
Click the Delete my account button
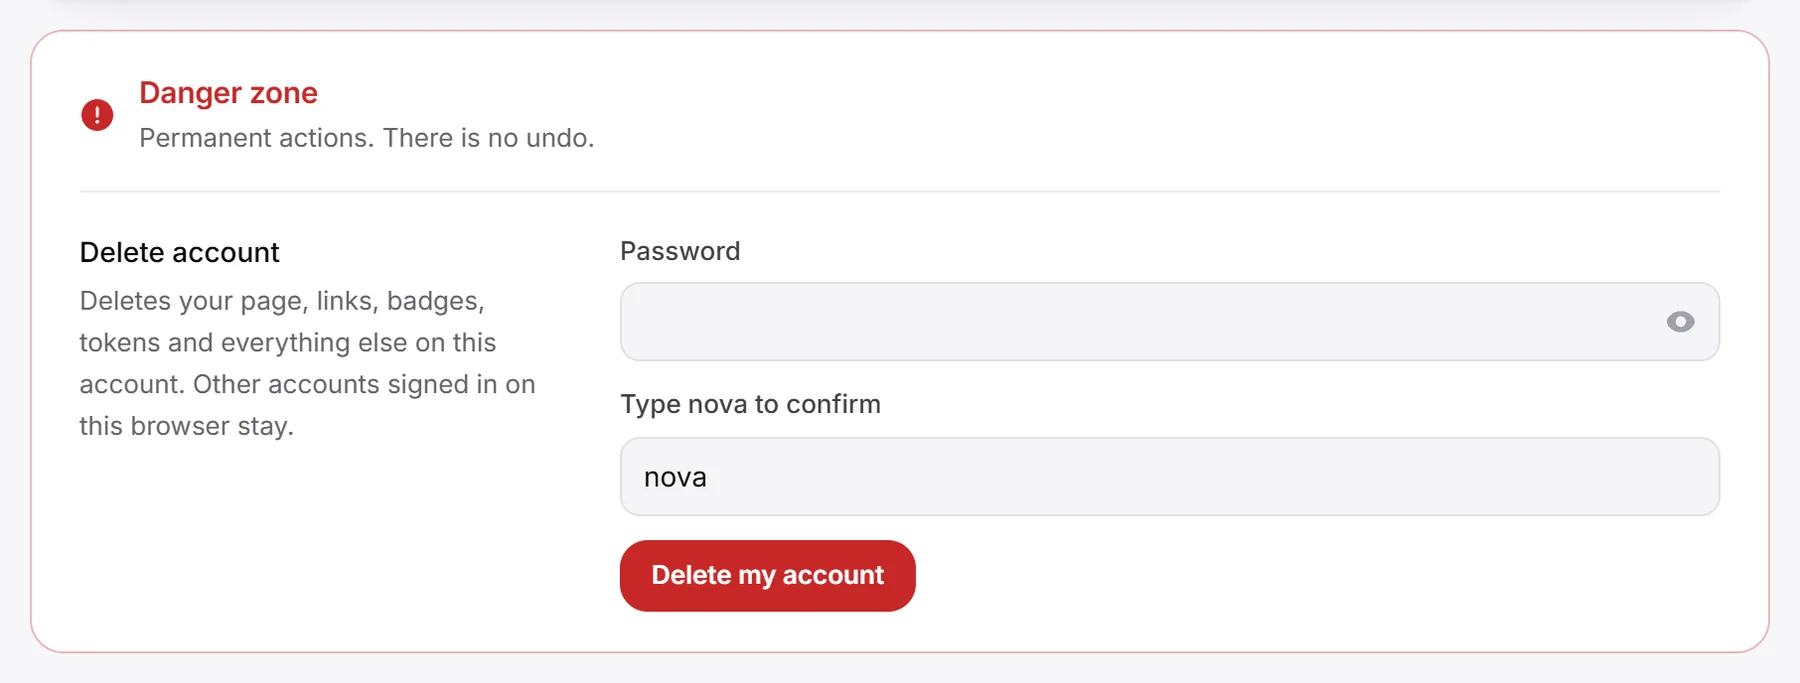pyautogui.click(x=767, y=576)
